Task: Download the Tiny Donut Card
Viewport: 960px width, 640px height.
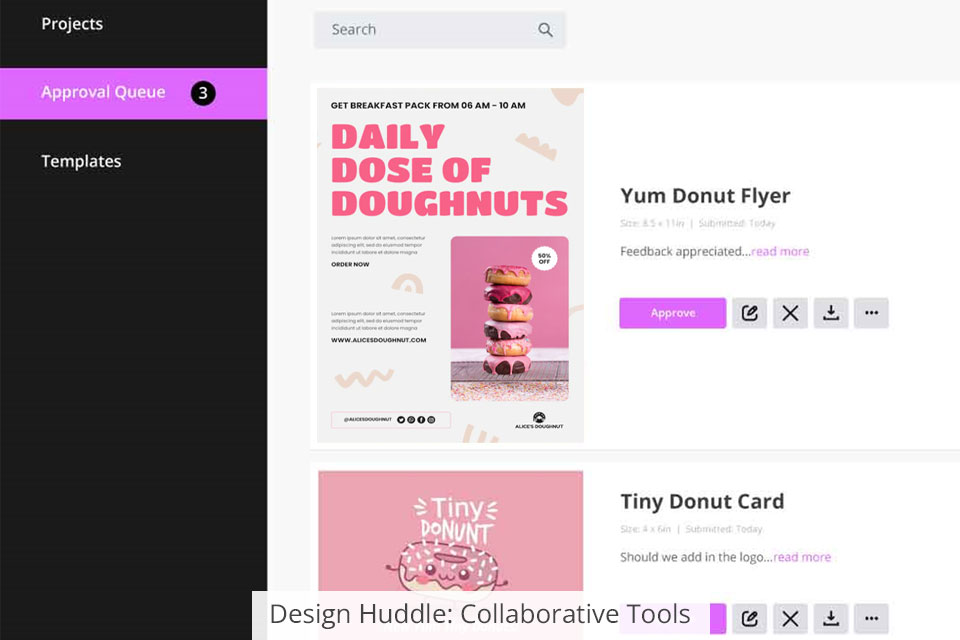Action: [831, 619]
